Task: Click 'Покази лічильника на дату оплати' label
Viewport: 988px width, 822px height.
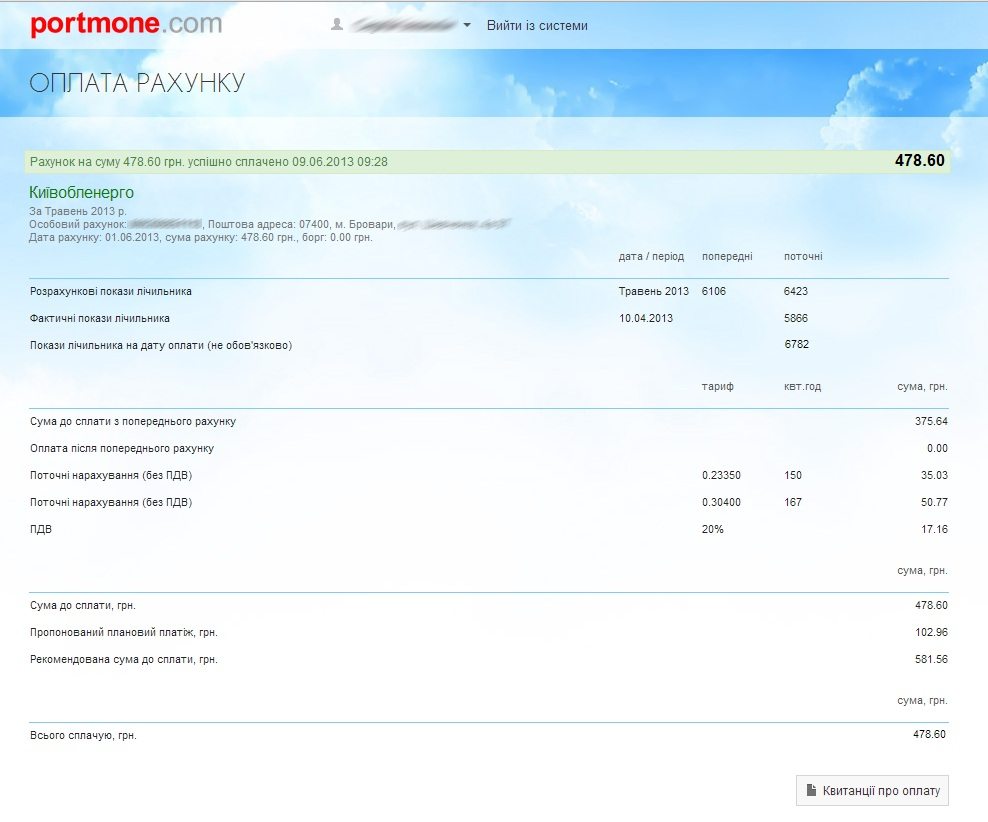Action: pos(161,345)
